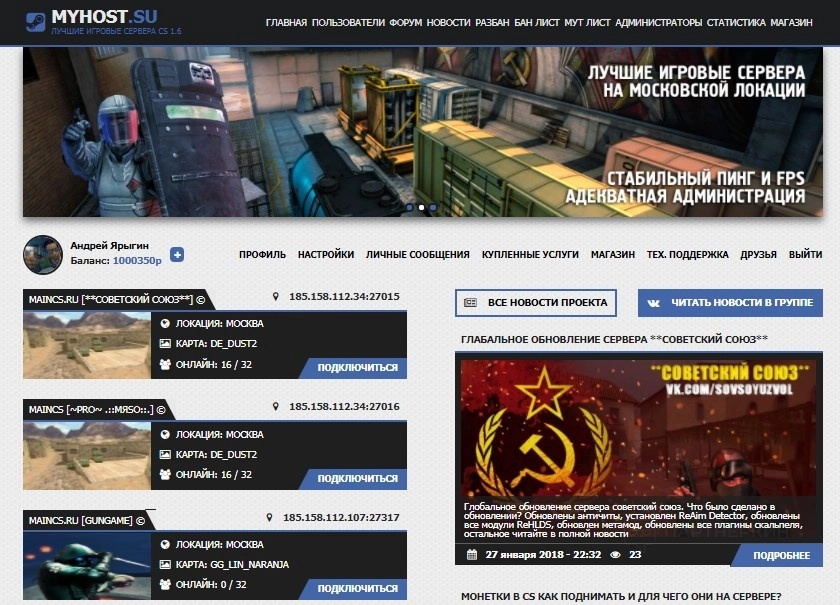Screen dimensions: 840x605
Task: Open Мут лист in top menu
Action: tap(587, 23)
